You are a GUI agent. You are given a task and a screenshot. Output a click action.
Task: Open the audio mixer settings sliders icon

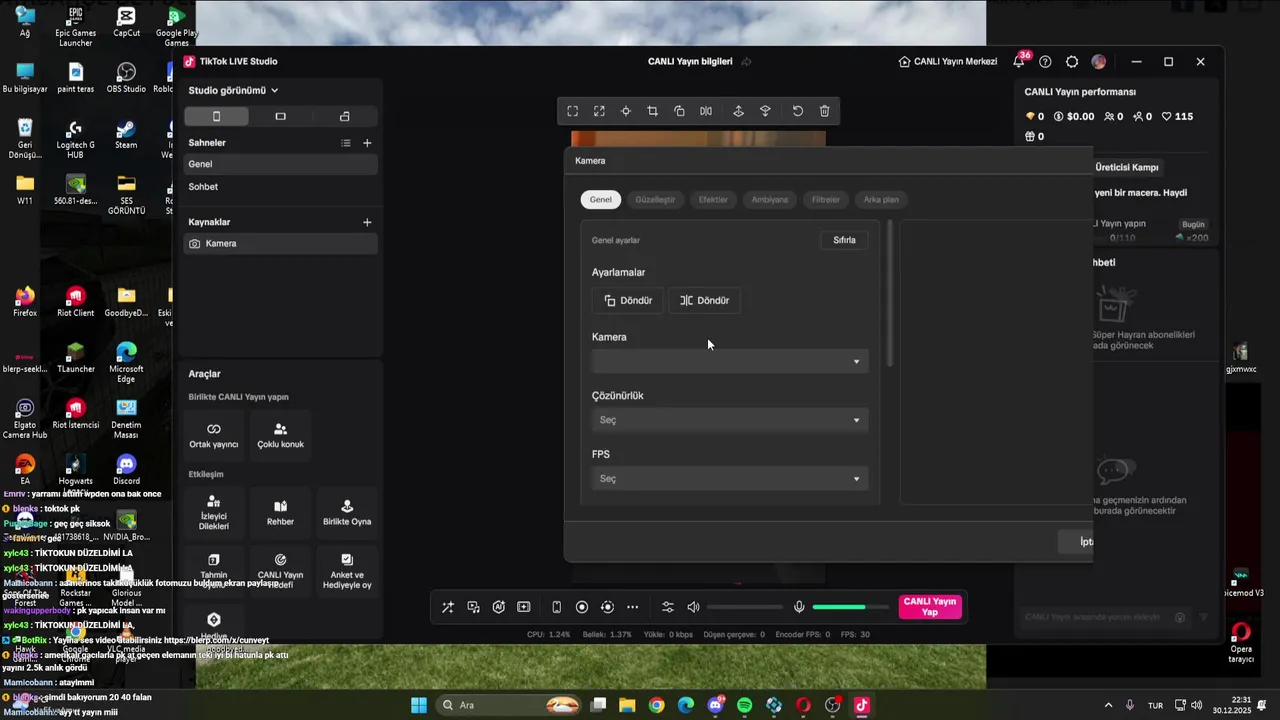668,607
